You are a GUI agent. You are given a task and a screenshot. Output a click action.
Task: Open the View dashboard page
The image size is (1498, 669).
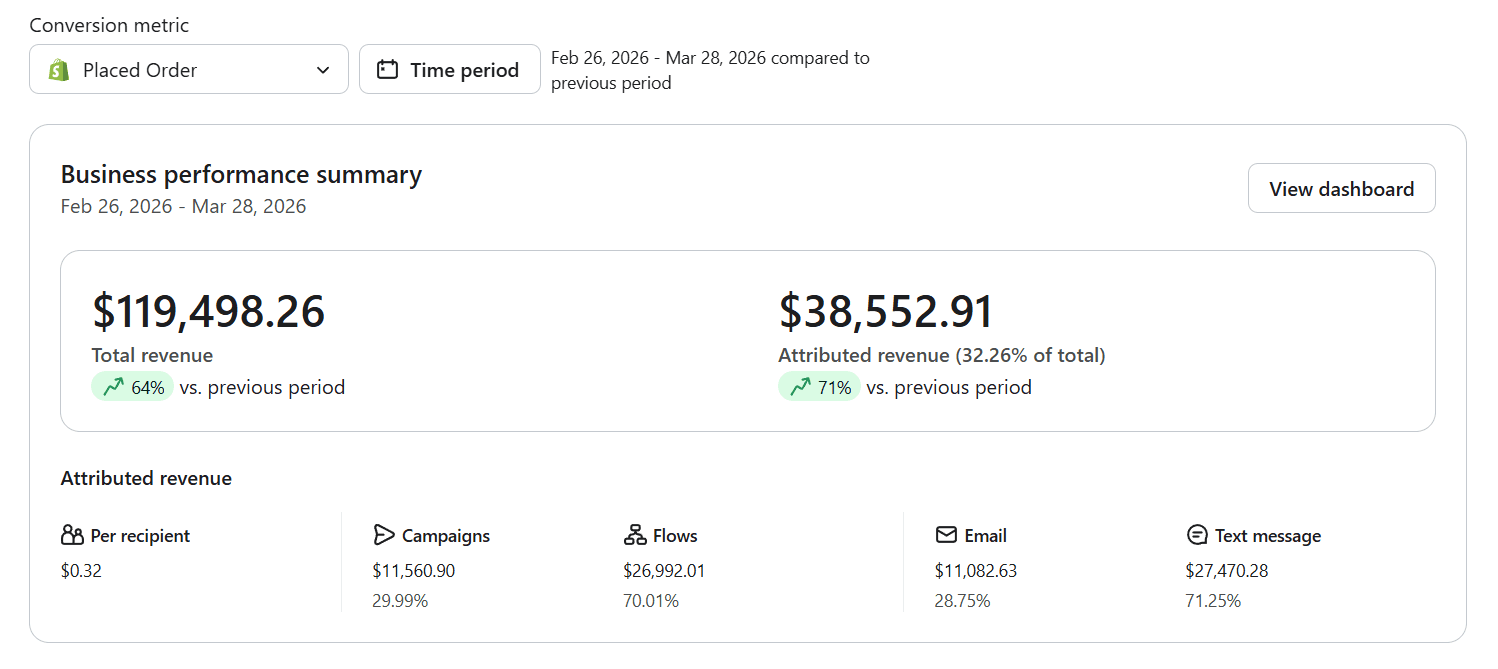tap(1341, 188)
